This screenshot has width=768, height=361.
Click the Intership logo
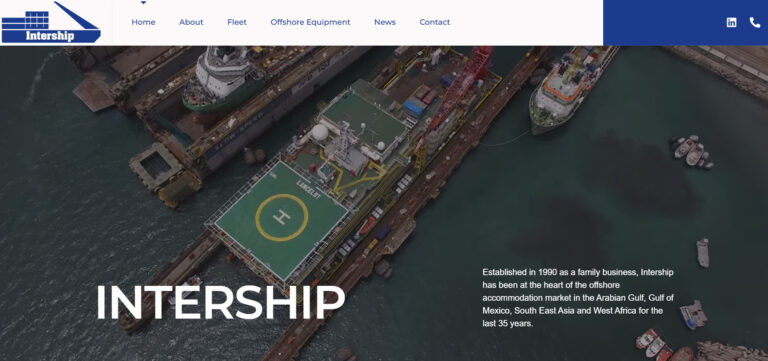[x=51, y=22]
